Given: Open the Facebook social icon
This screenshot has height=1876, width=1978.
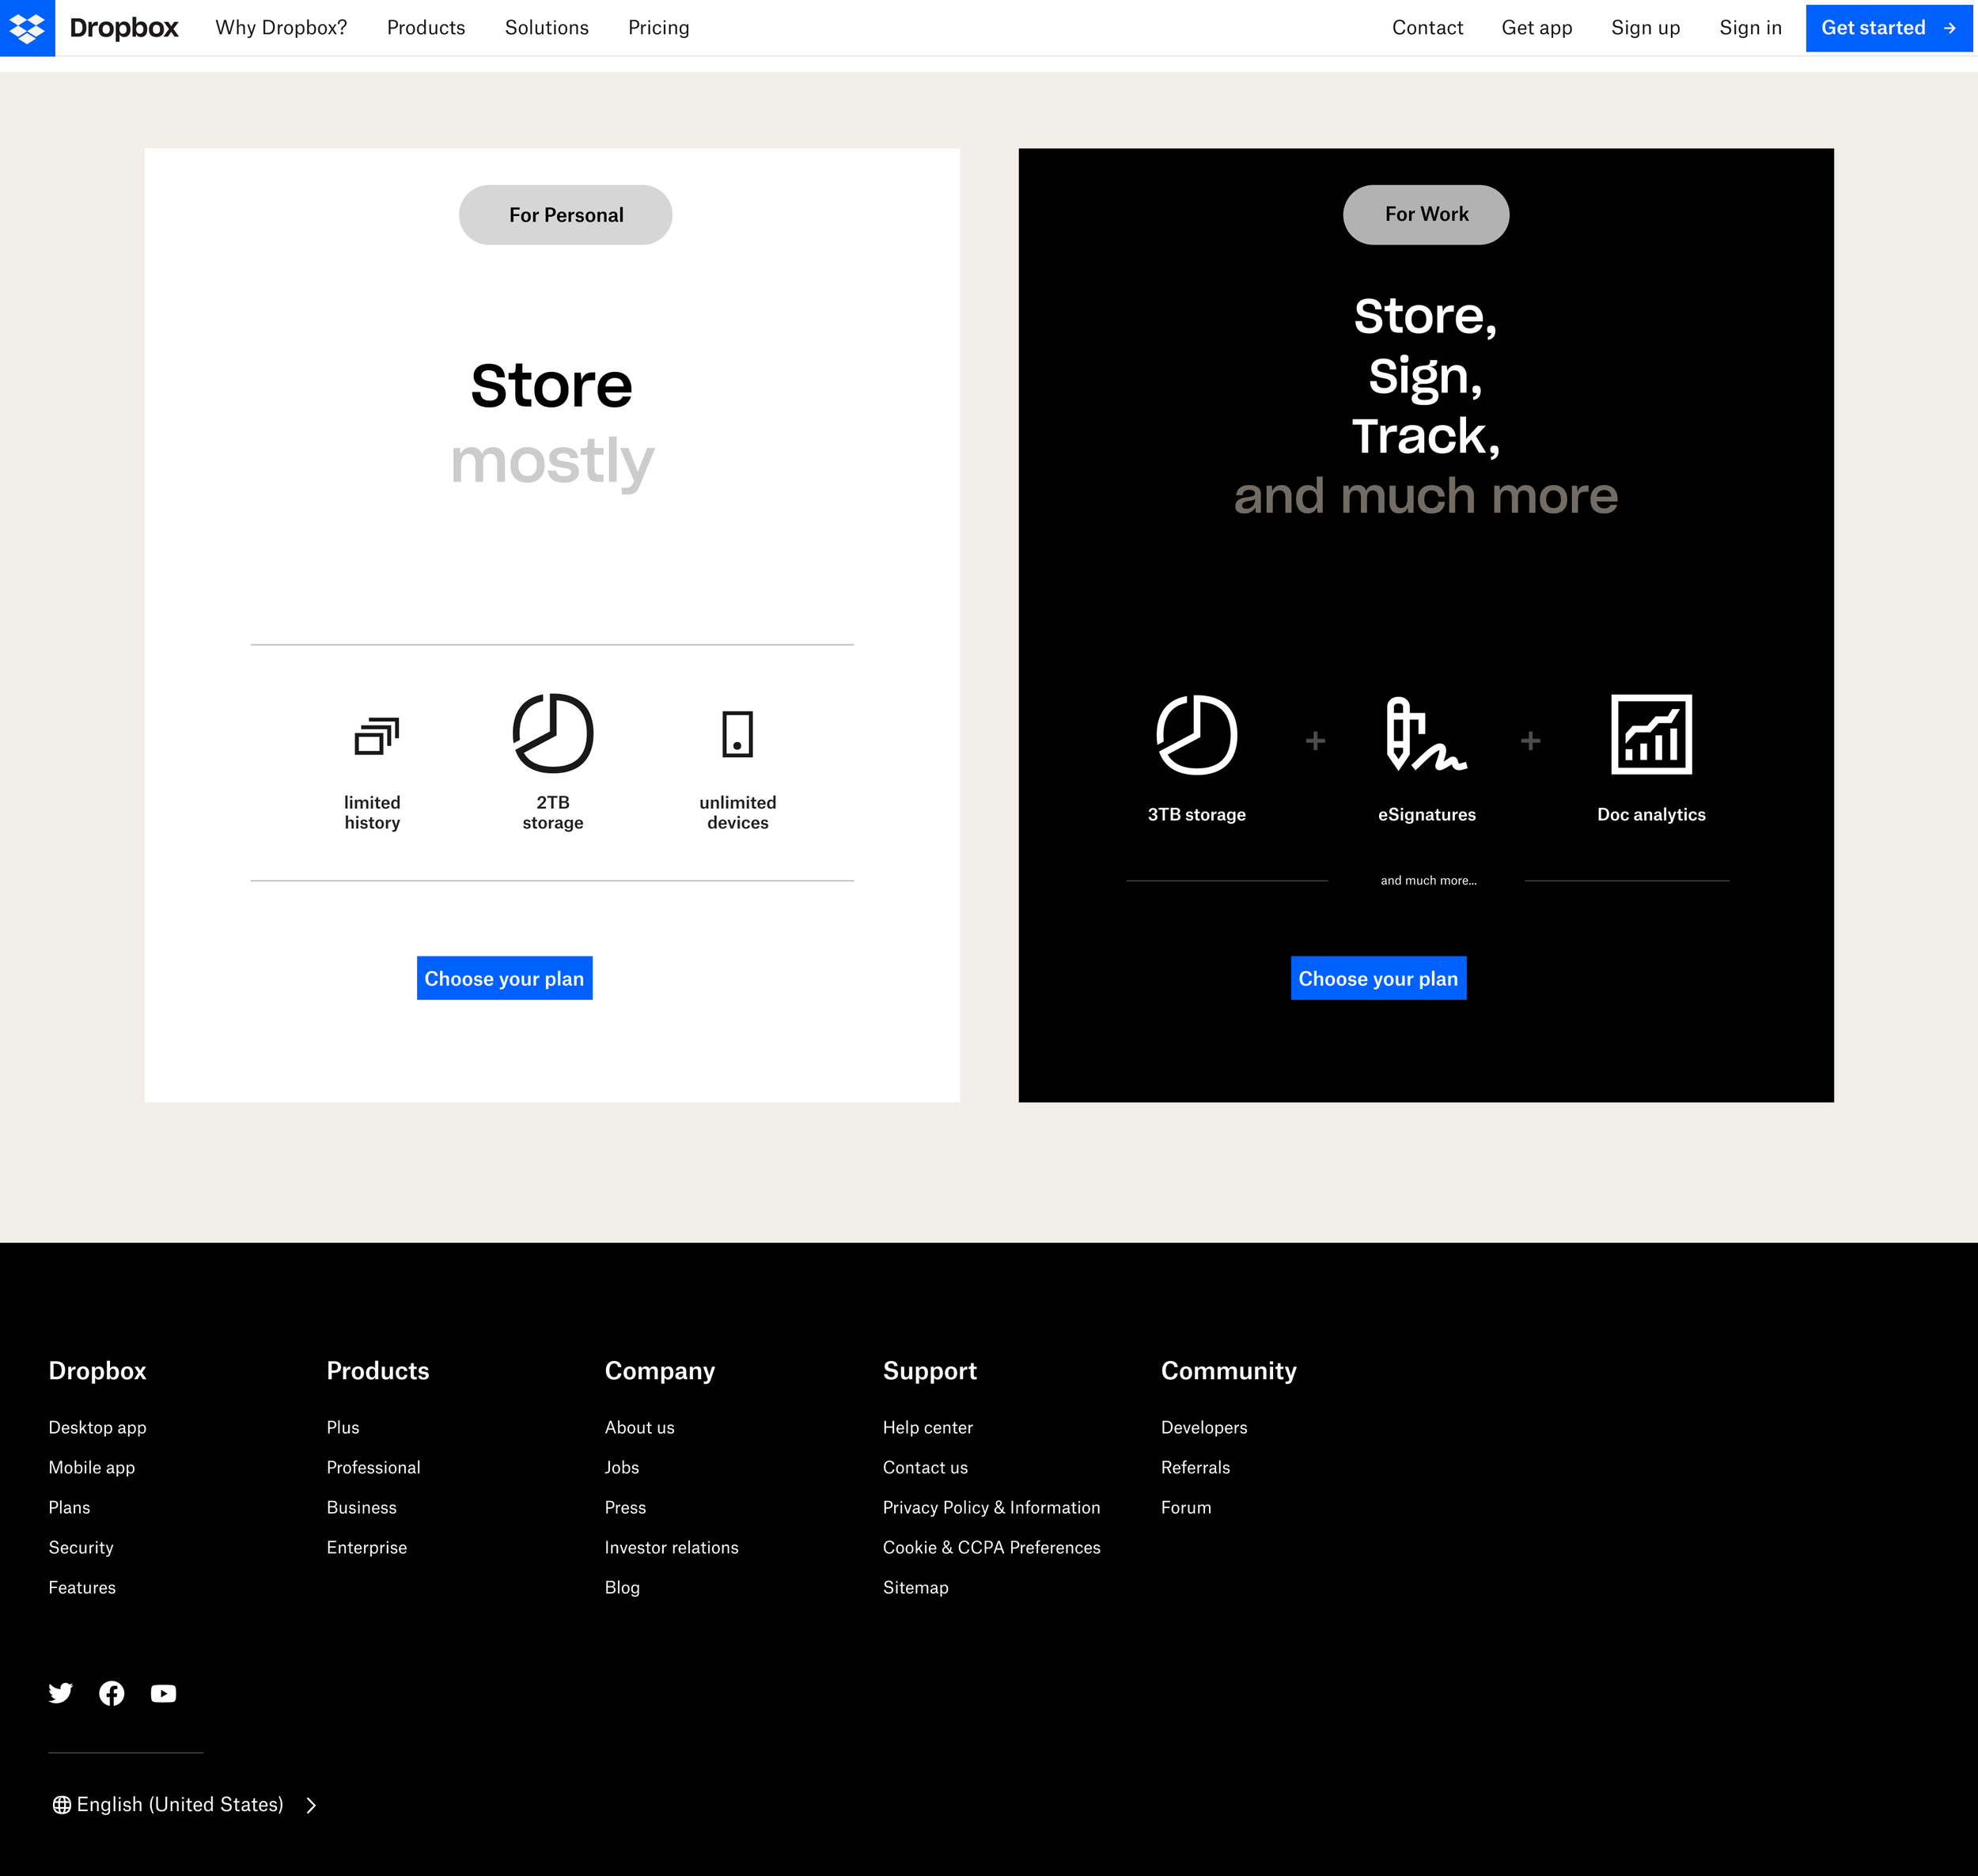Looking at the screenshot, I should point(112,1693).
